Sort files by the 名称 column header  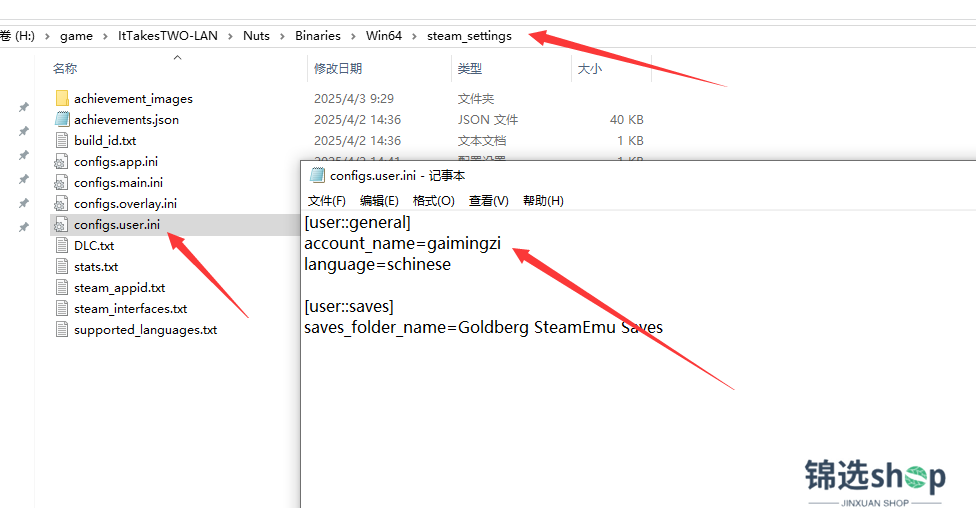pyautogui.click(x=65, y=68)
